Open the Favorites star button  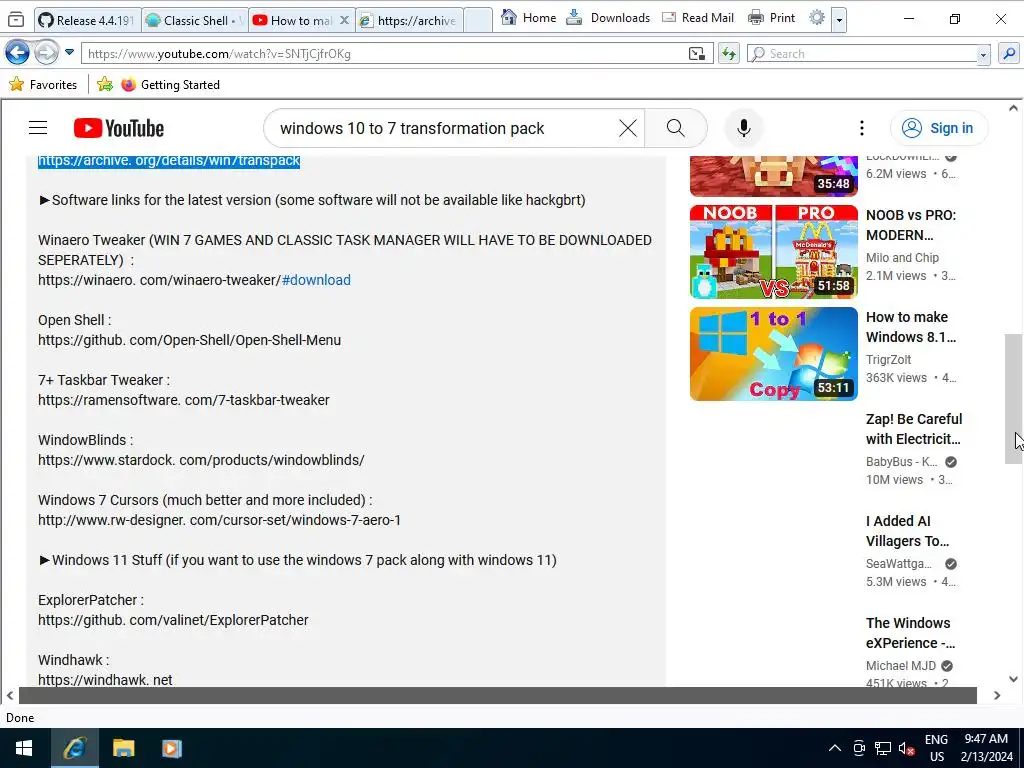tap(43, 84)
